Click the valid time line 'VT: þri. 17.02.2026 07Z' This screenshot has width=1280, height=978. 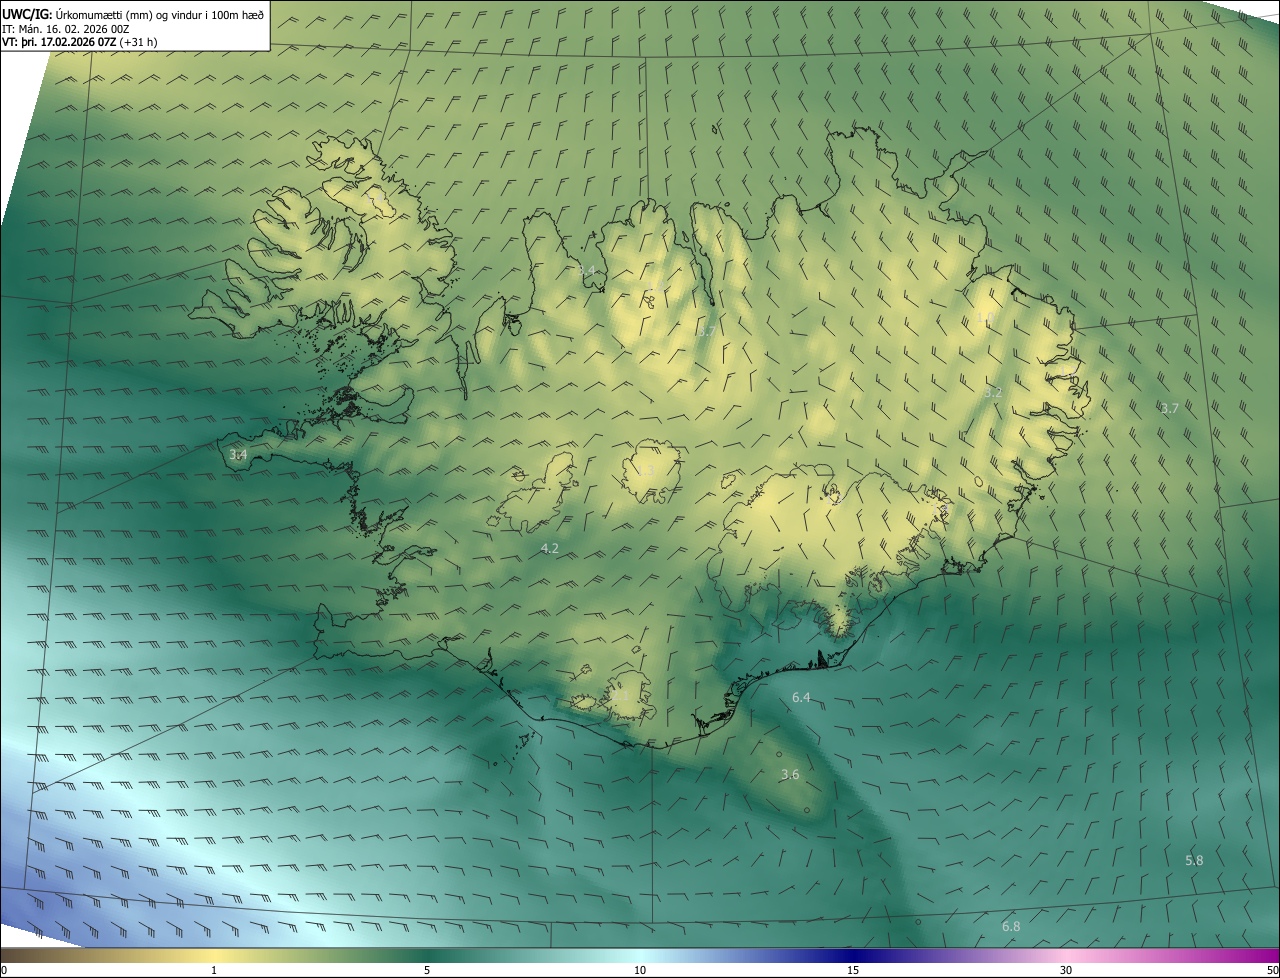(x=59, y=42)
